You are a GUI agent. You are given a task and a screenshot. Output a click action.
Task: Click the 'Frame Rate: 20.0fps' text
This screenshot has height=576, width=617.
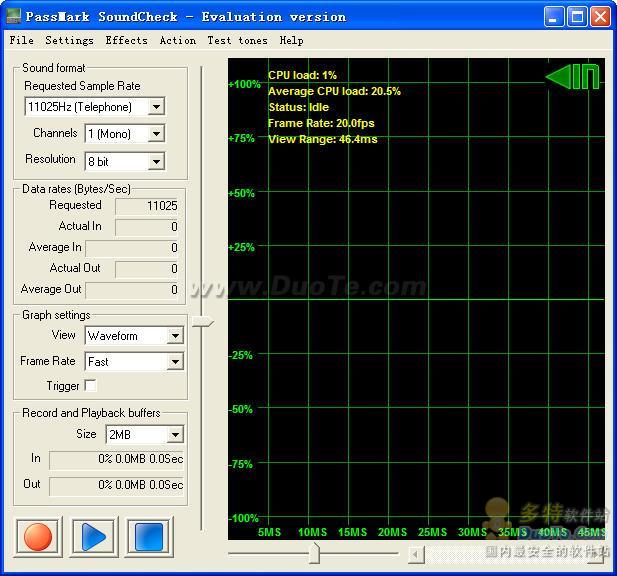click(321, 123)
